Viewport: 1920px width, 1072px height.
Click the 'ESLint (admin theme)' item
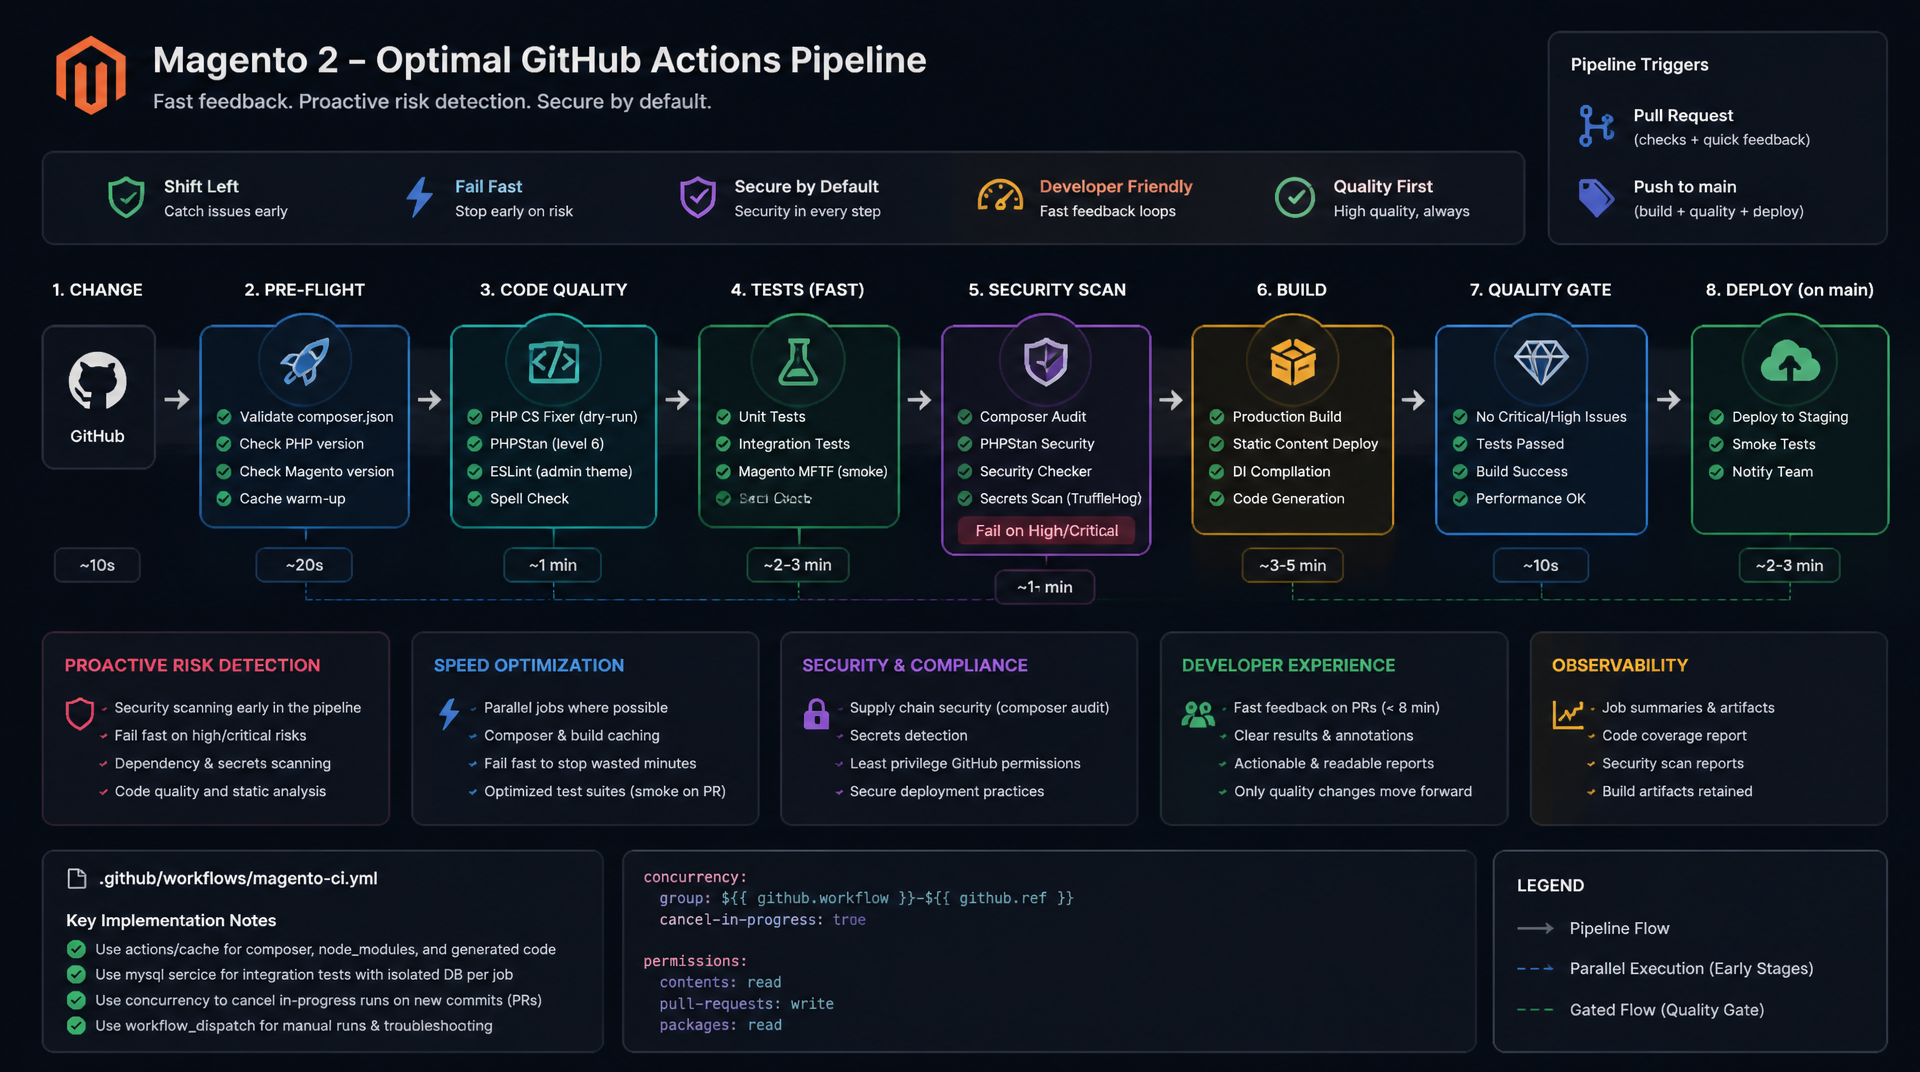click(x=561, y=472)
